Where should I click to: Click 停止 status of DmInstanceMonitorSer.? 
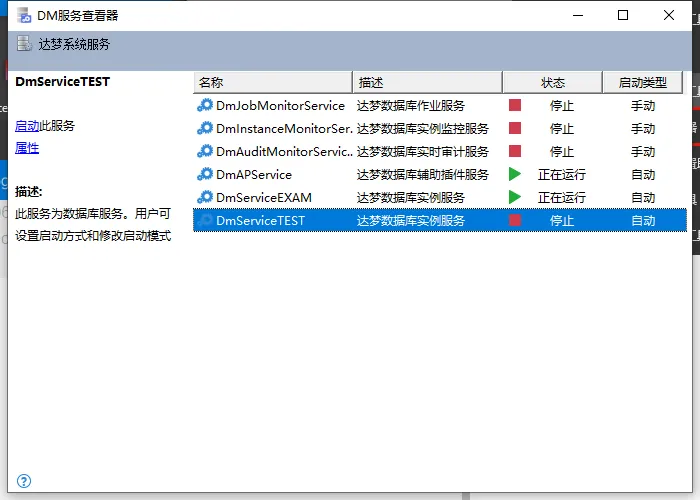[562, 129]
